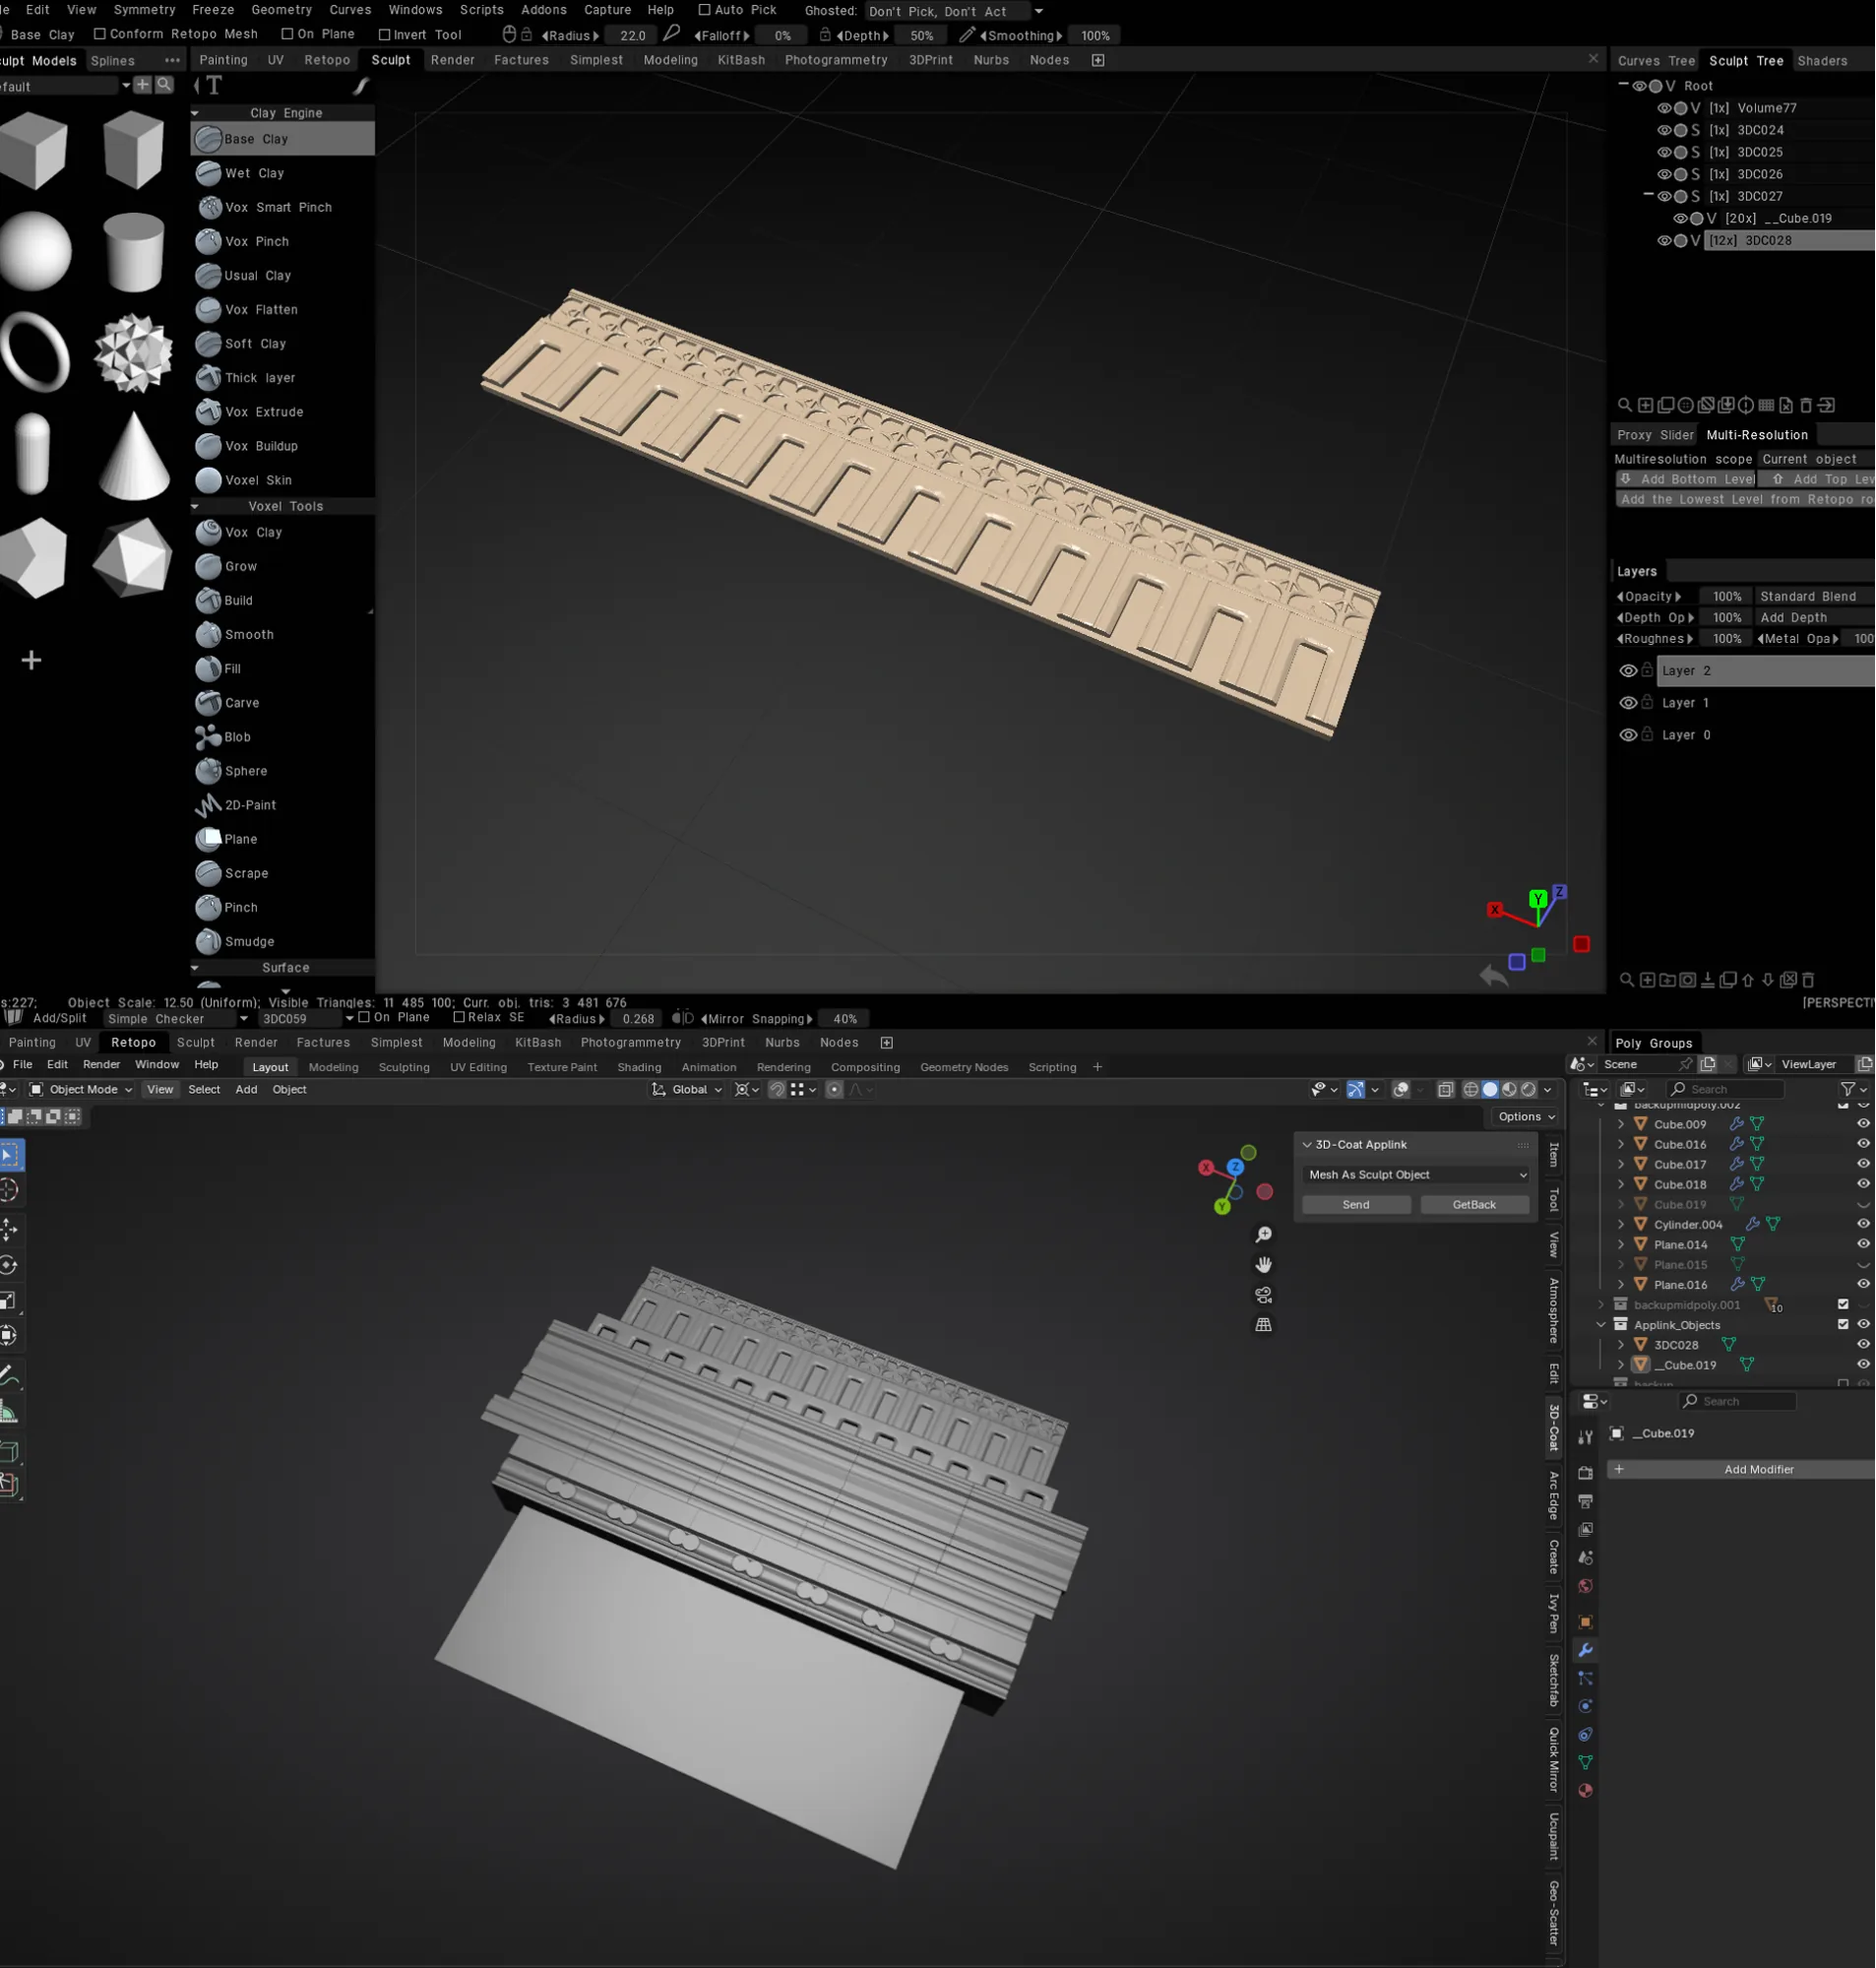1876x1968 pixels.
Task: Select the Blob tool icon
Action: [208, 737]
